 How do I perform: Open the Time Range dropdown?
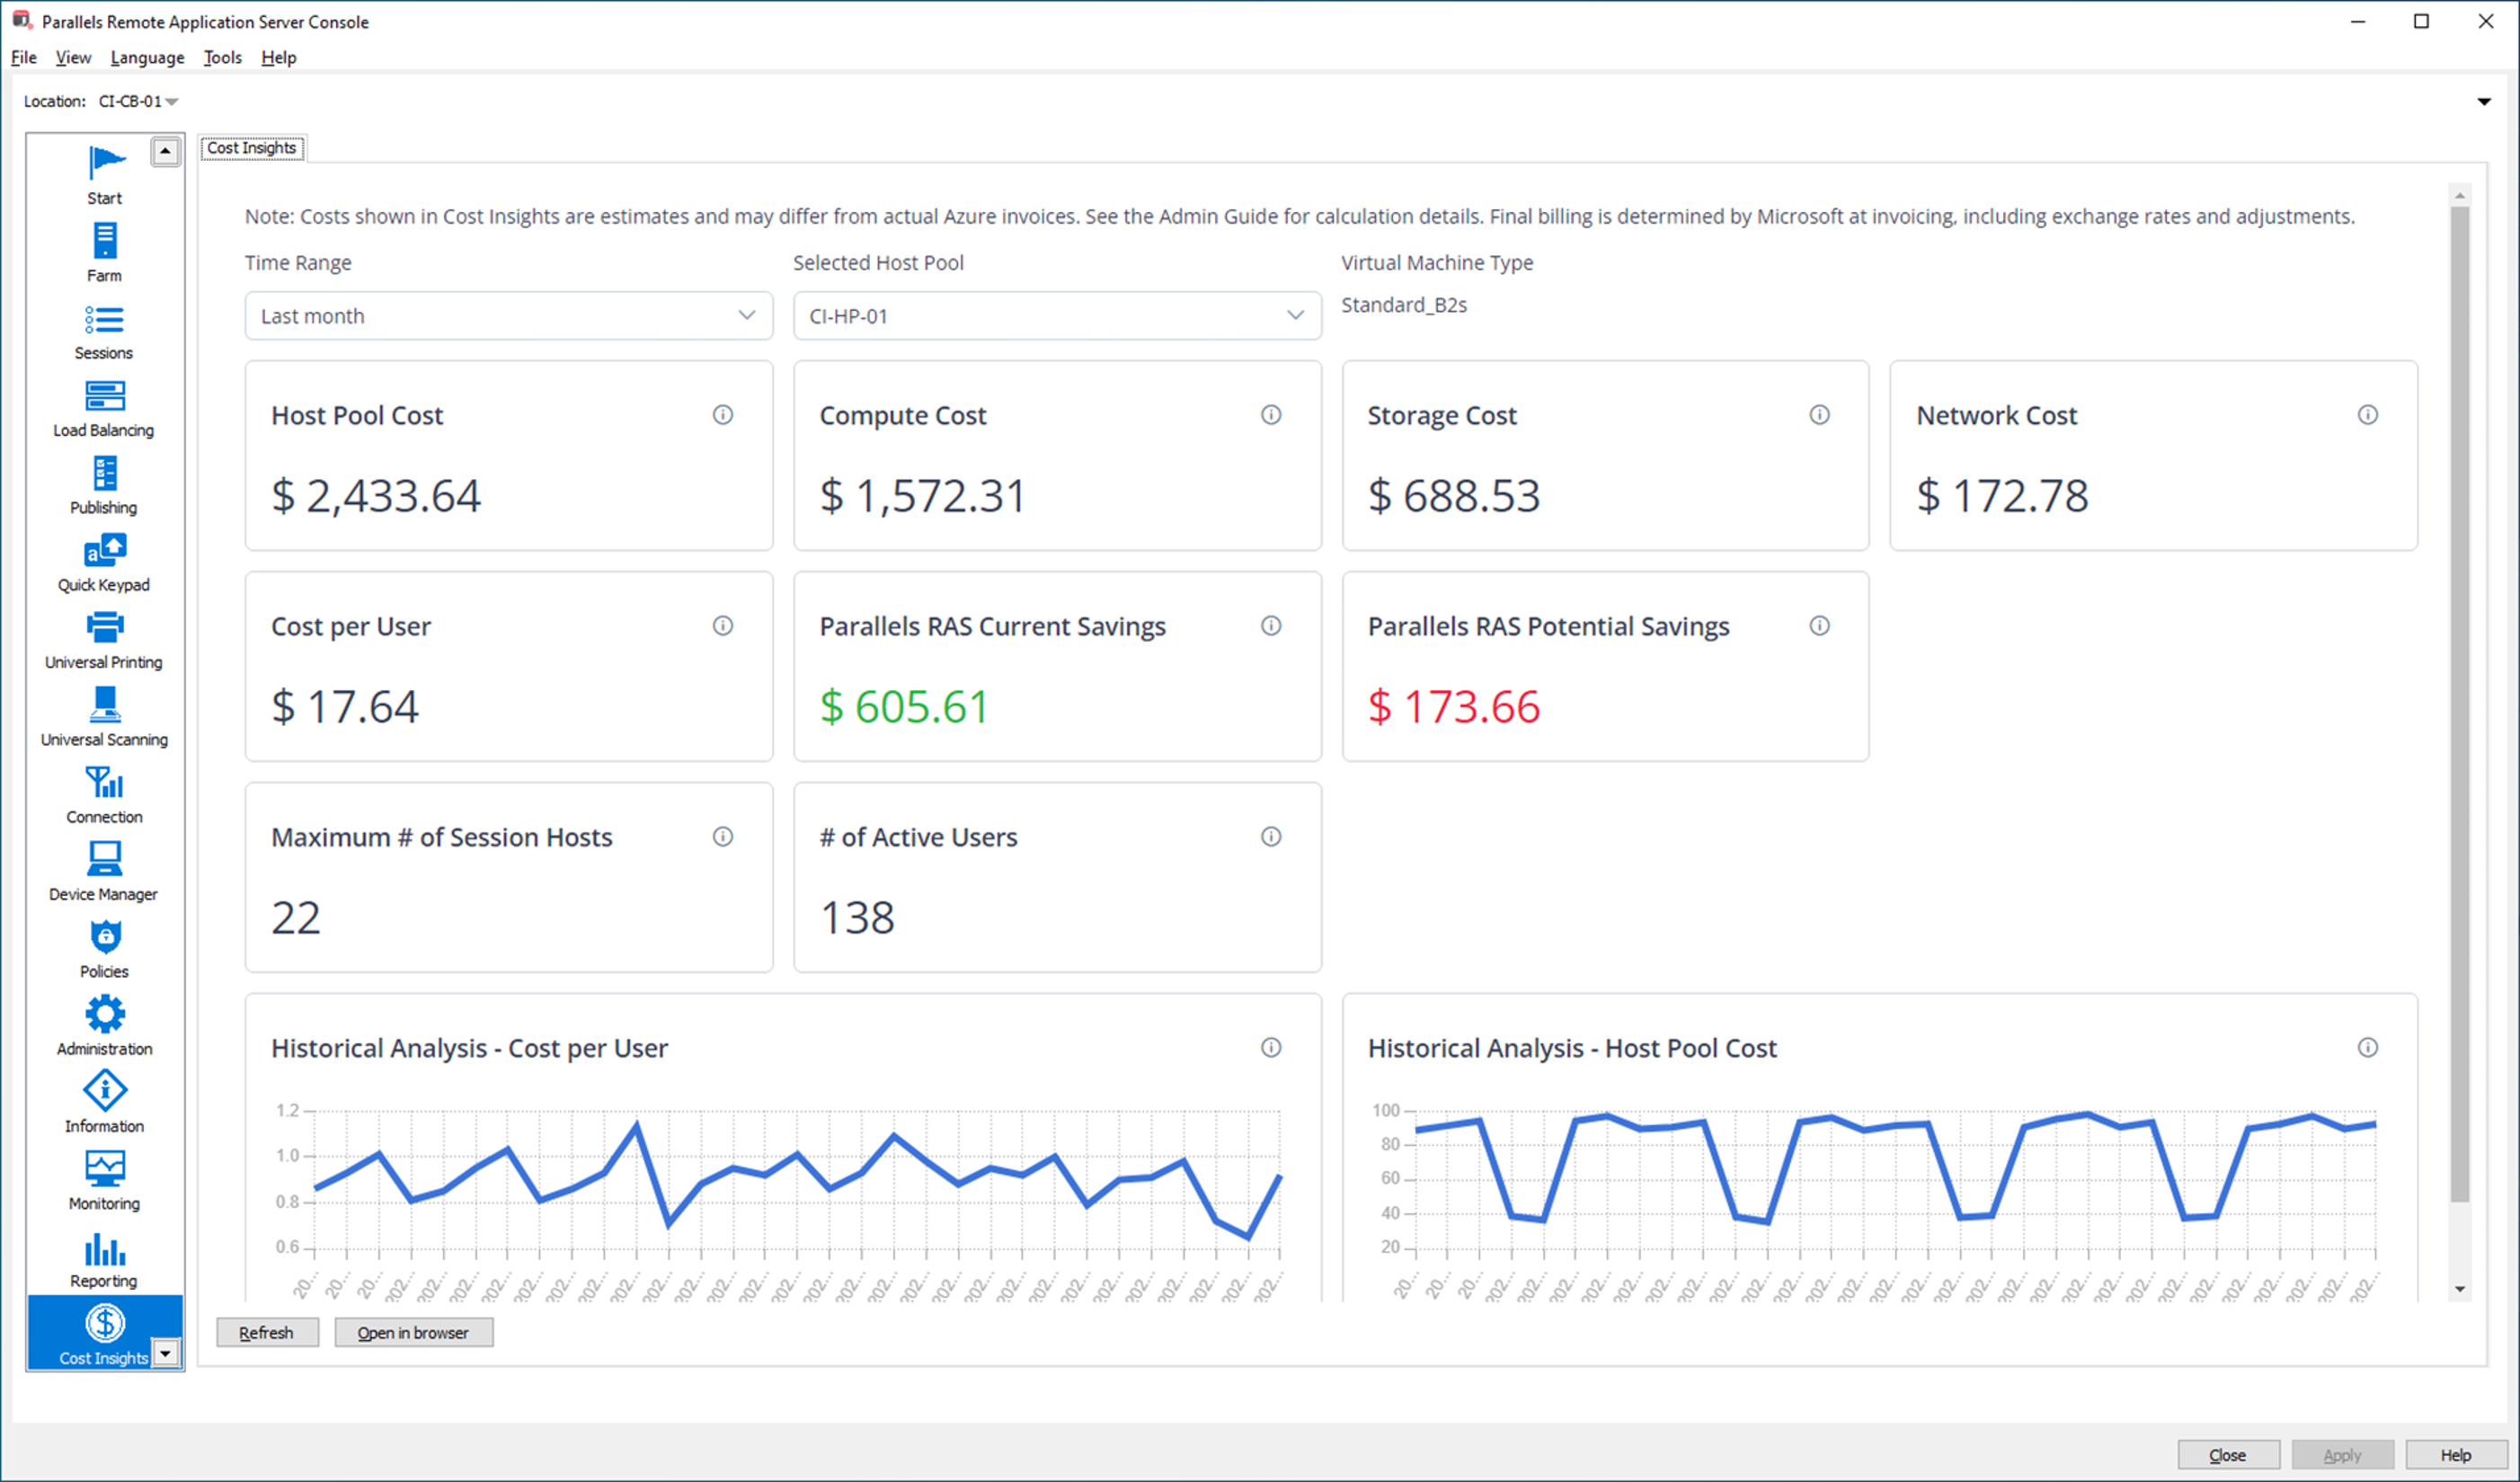click(509, 316)
